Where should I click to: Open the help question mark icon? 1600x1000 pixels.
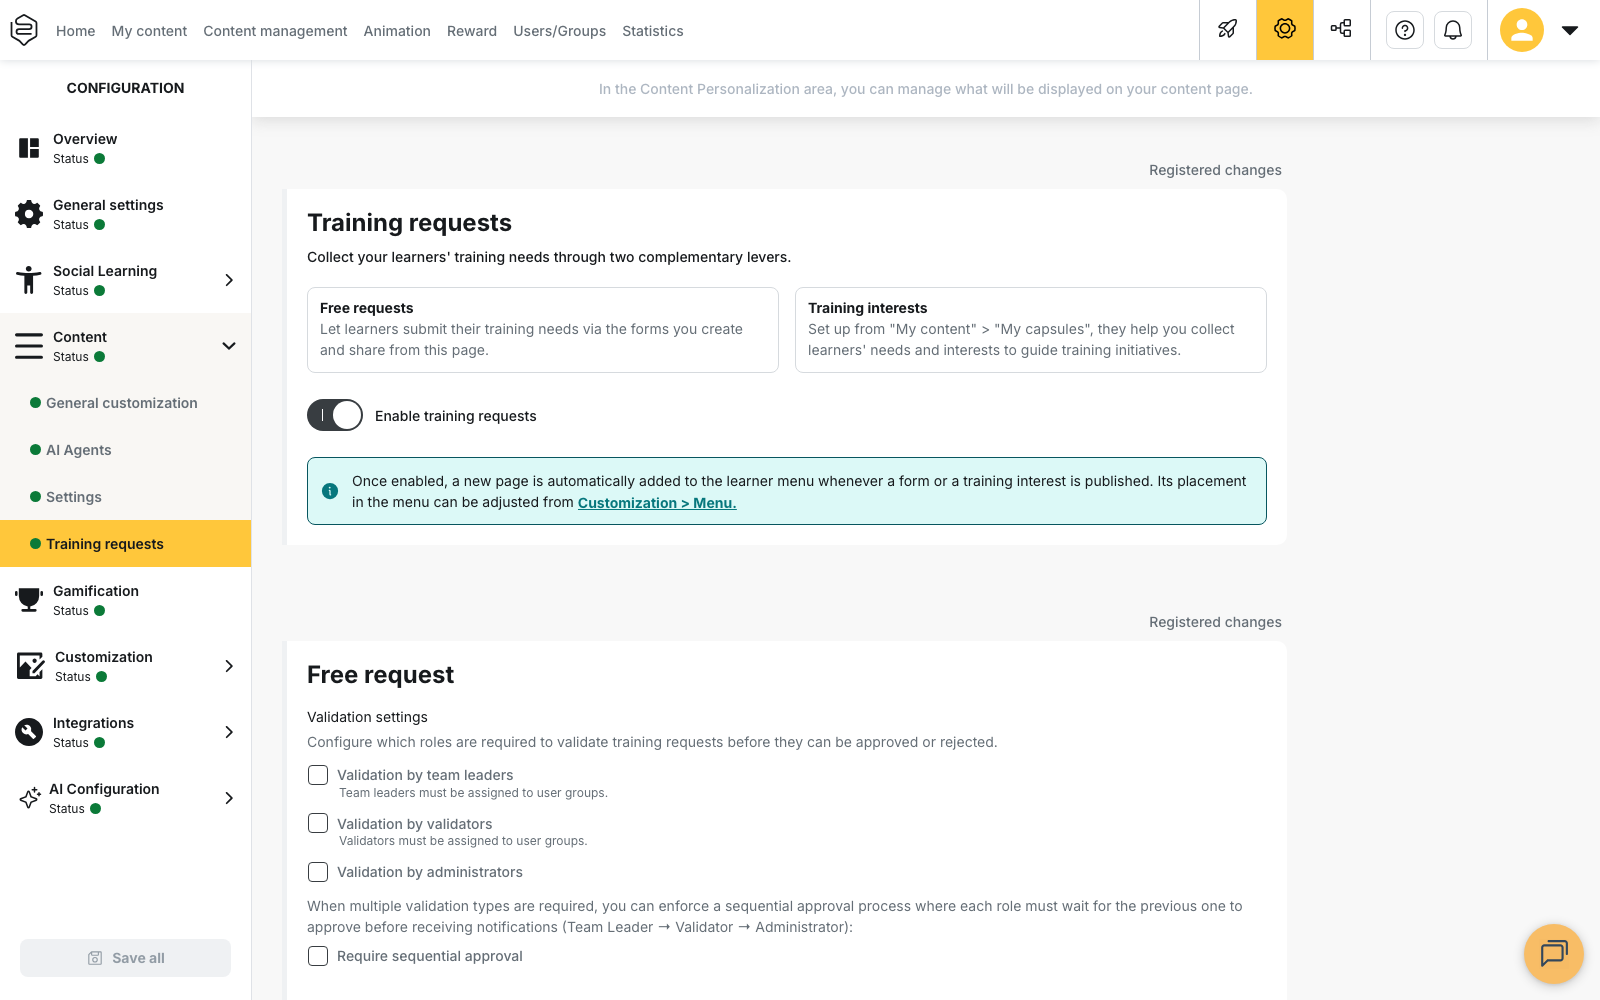[1405, 30]
